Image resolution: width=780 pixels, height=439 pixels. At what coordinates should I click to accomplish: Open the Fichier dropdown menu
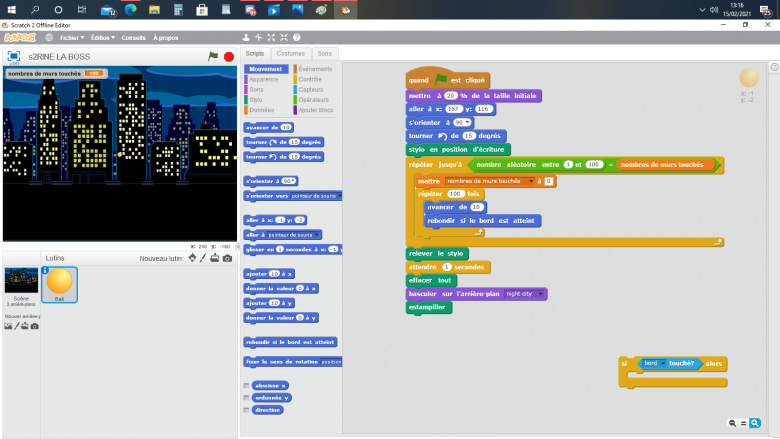click(72, 37)
